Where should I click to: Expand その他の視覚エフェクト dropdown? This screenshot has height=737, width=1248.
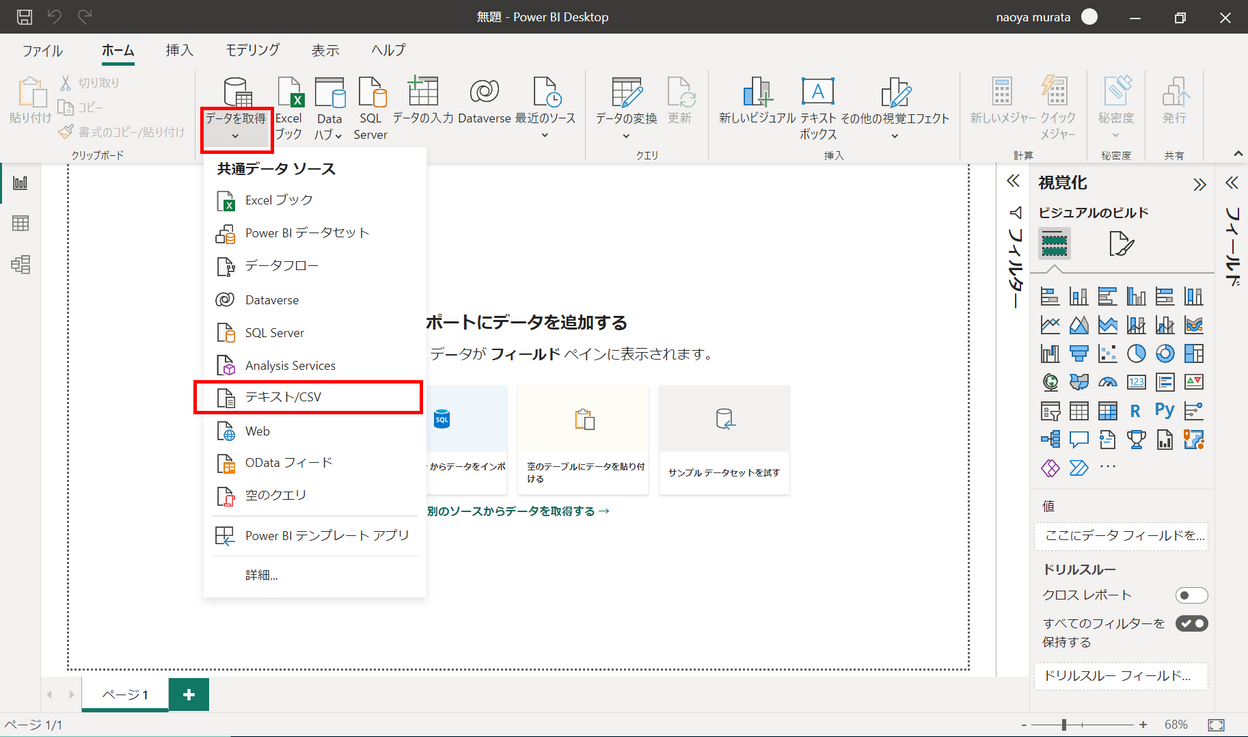(x=895, y=136)
